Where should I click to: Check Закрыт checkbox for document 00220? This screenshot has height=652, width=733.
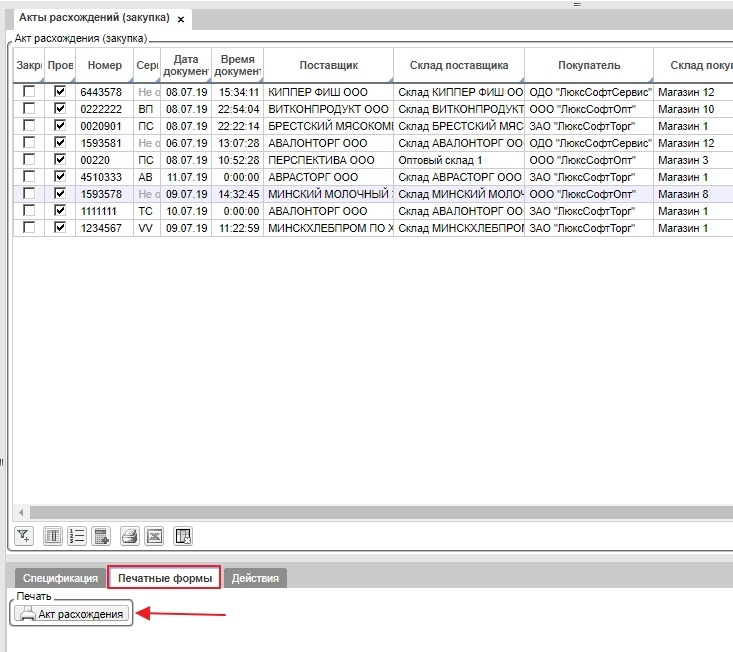coord(29,160)
